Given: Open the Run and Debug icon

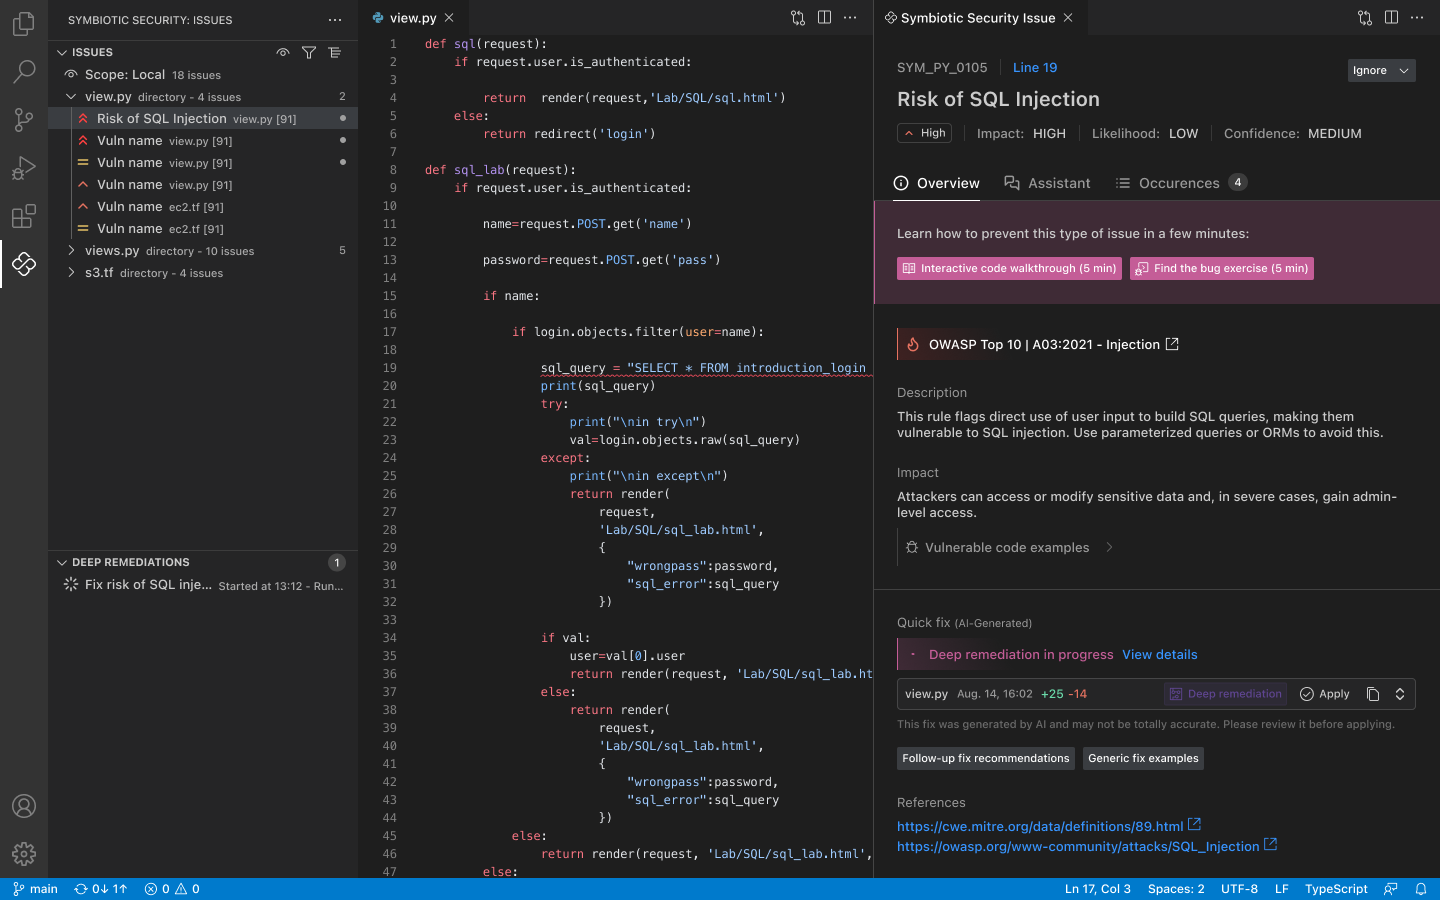Looking at the screenshot, I should pos(24,168).
